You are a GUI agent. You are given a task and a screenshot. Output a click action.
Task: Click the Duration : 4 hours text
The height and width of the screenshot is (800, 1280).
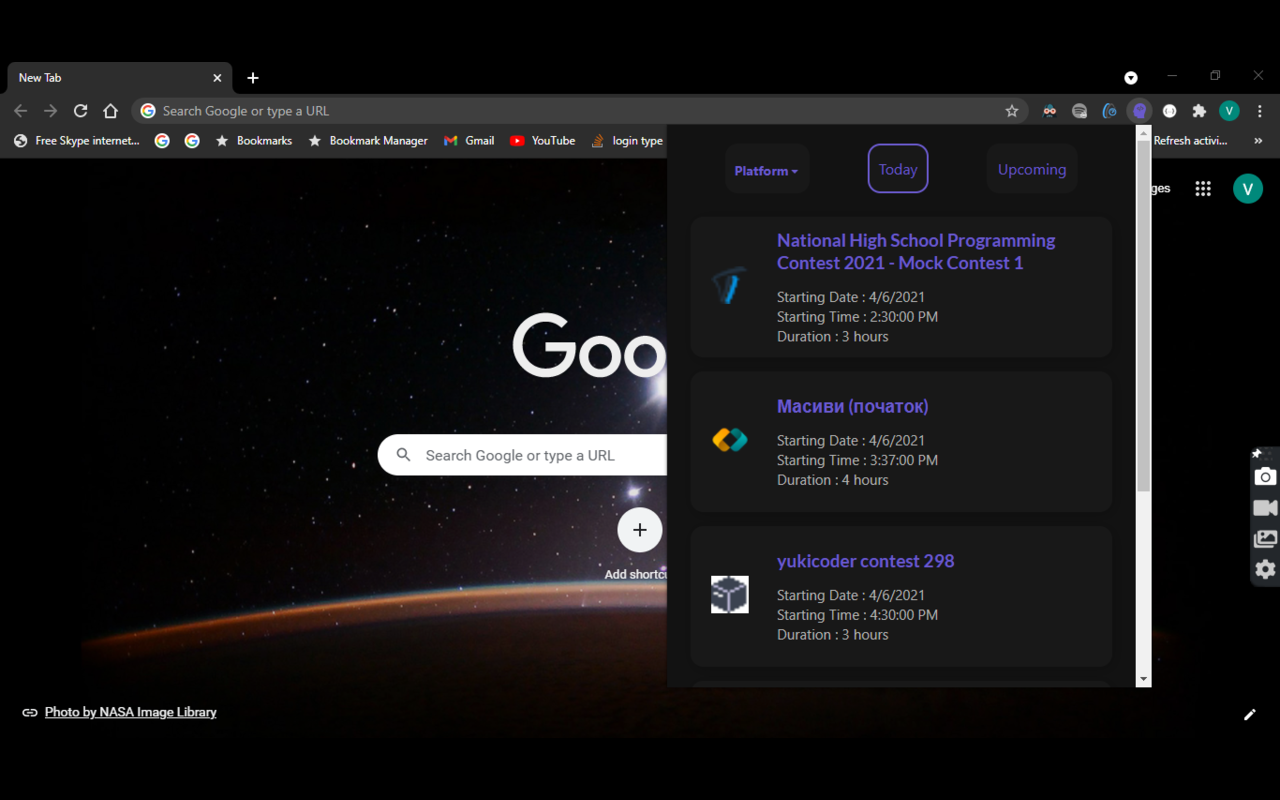832,480
